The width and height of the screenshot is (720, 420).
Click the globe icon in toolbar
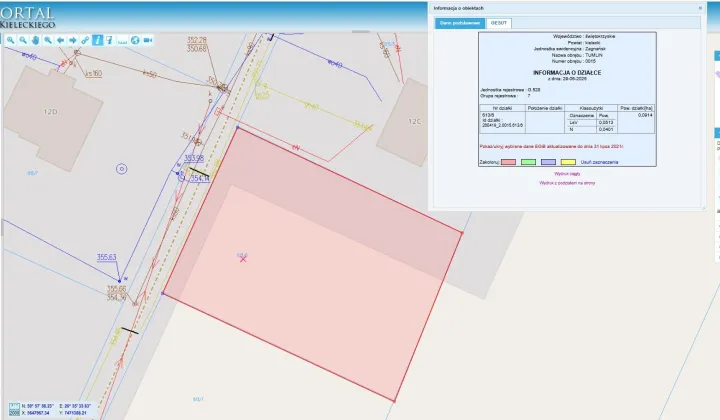[135, 40]
